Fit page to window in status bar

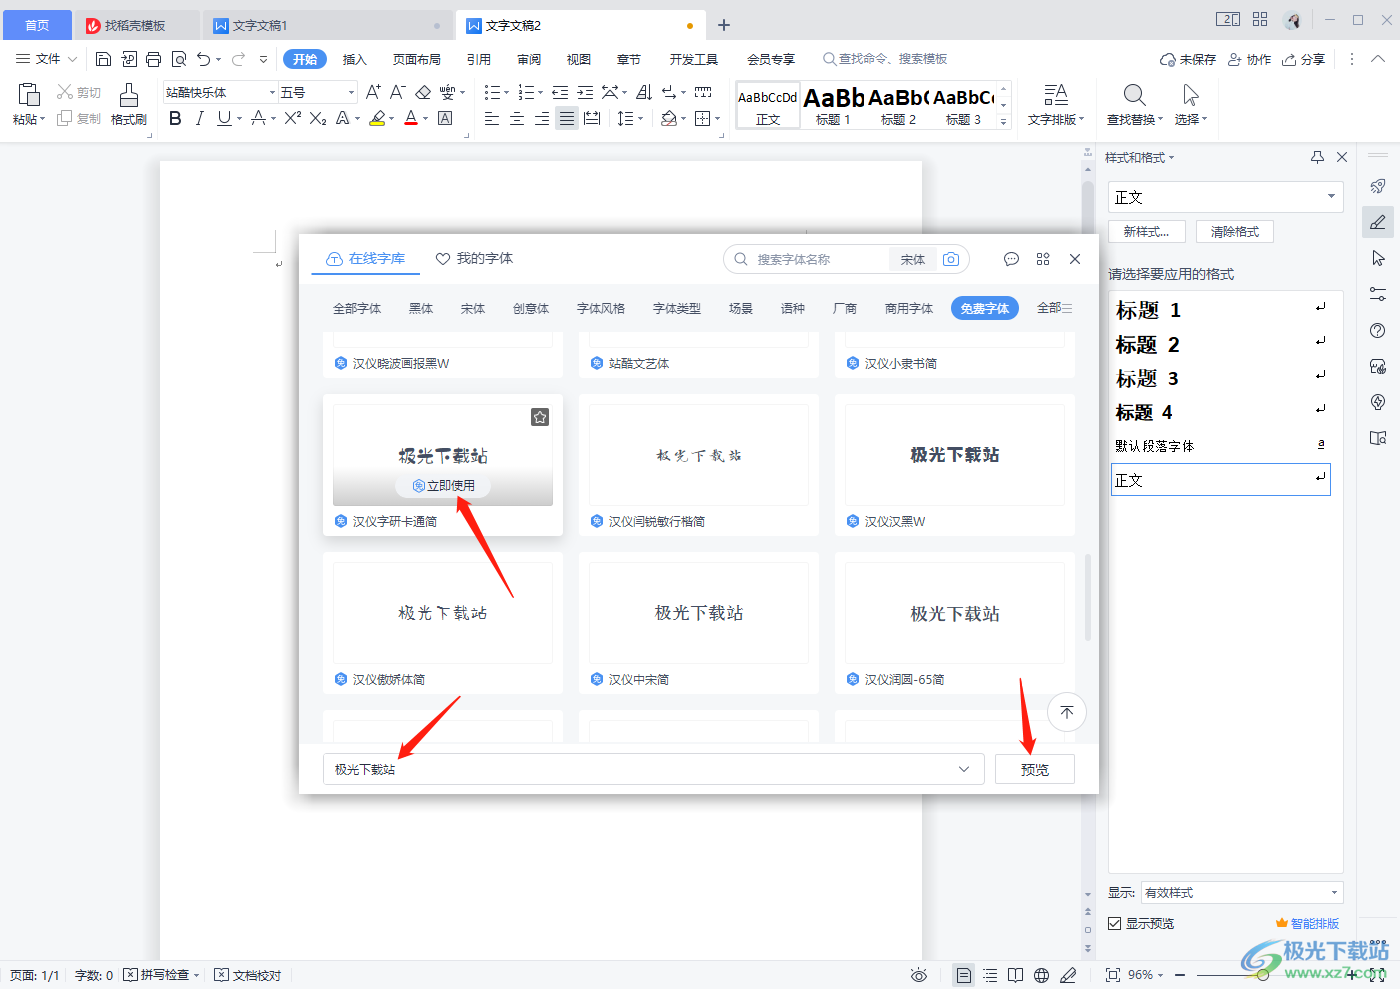click(1112, 975)
